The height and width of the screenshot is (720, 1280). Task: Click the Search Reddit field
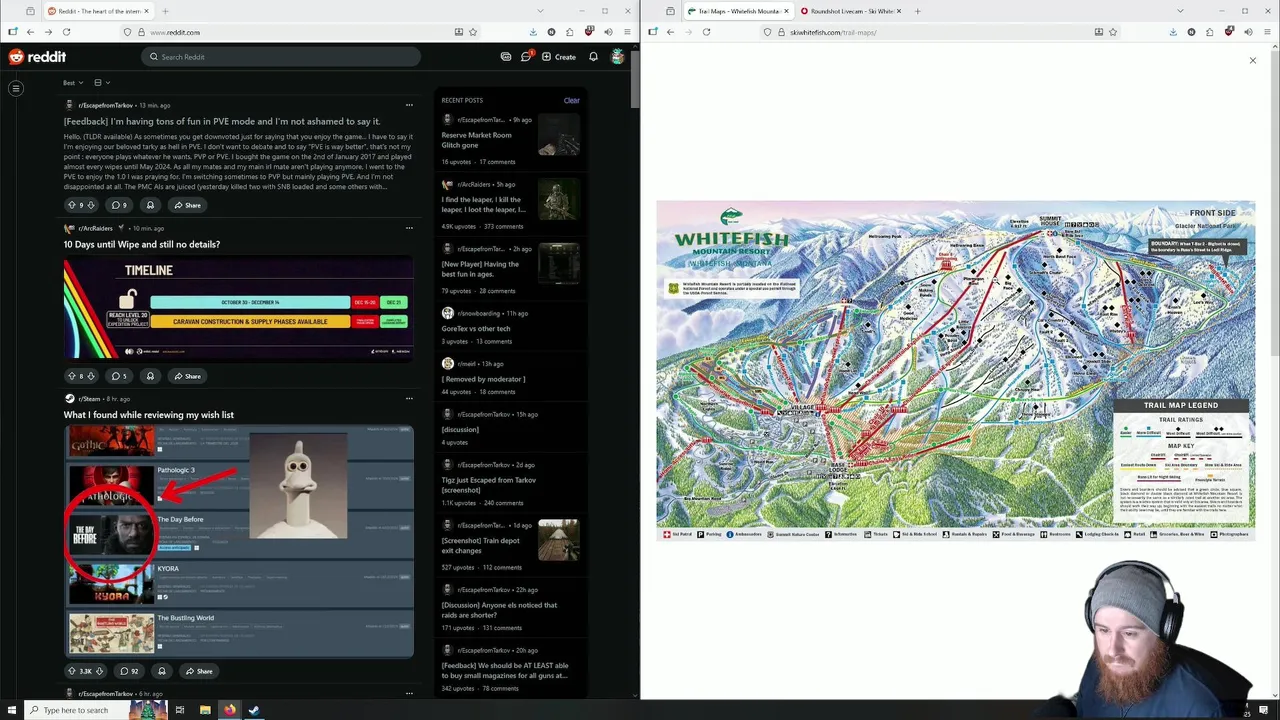pos(280,57)
